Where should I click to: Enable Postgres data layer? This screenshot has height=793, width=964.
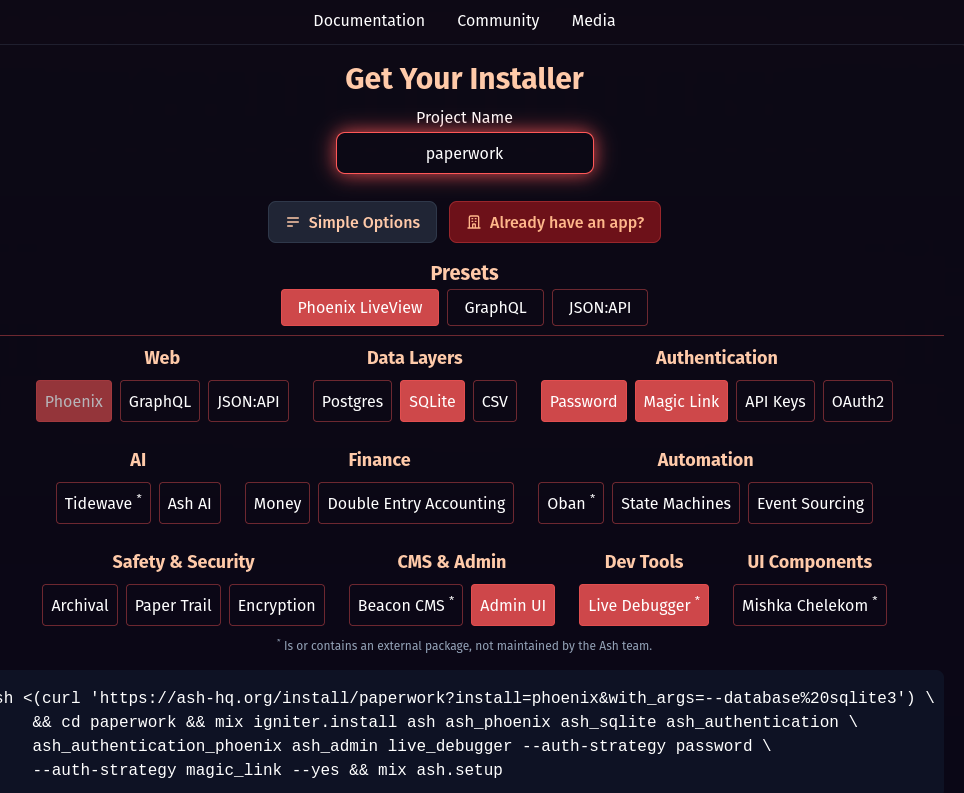tap(352, 401)
